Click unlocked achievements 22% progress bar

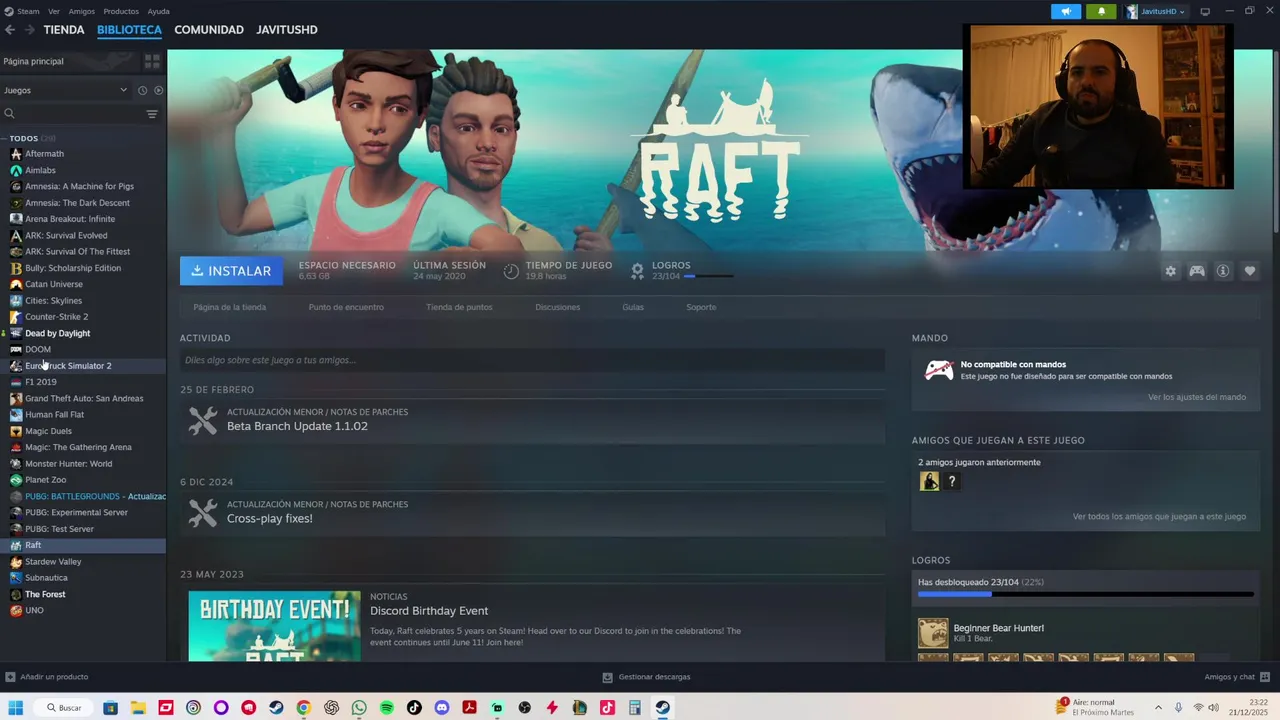(x=1085, y=594)
